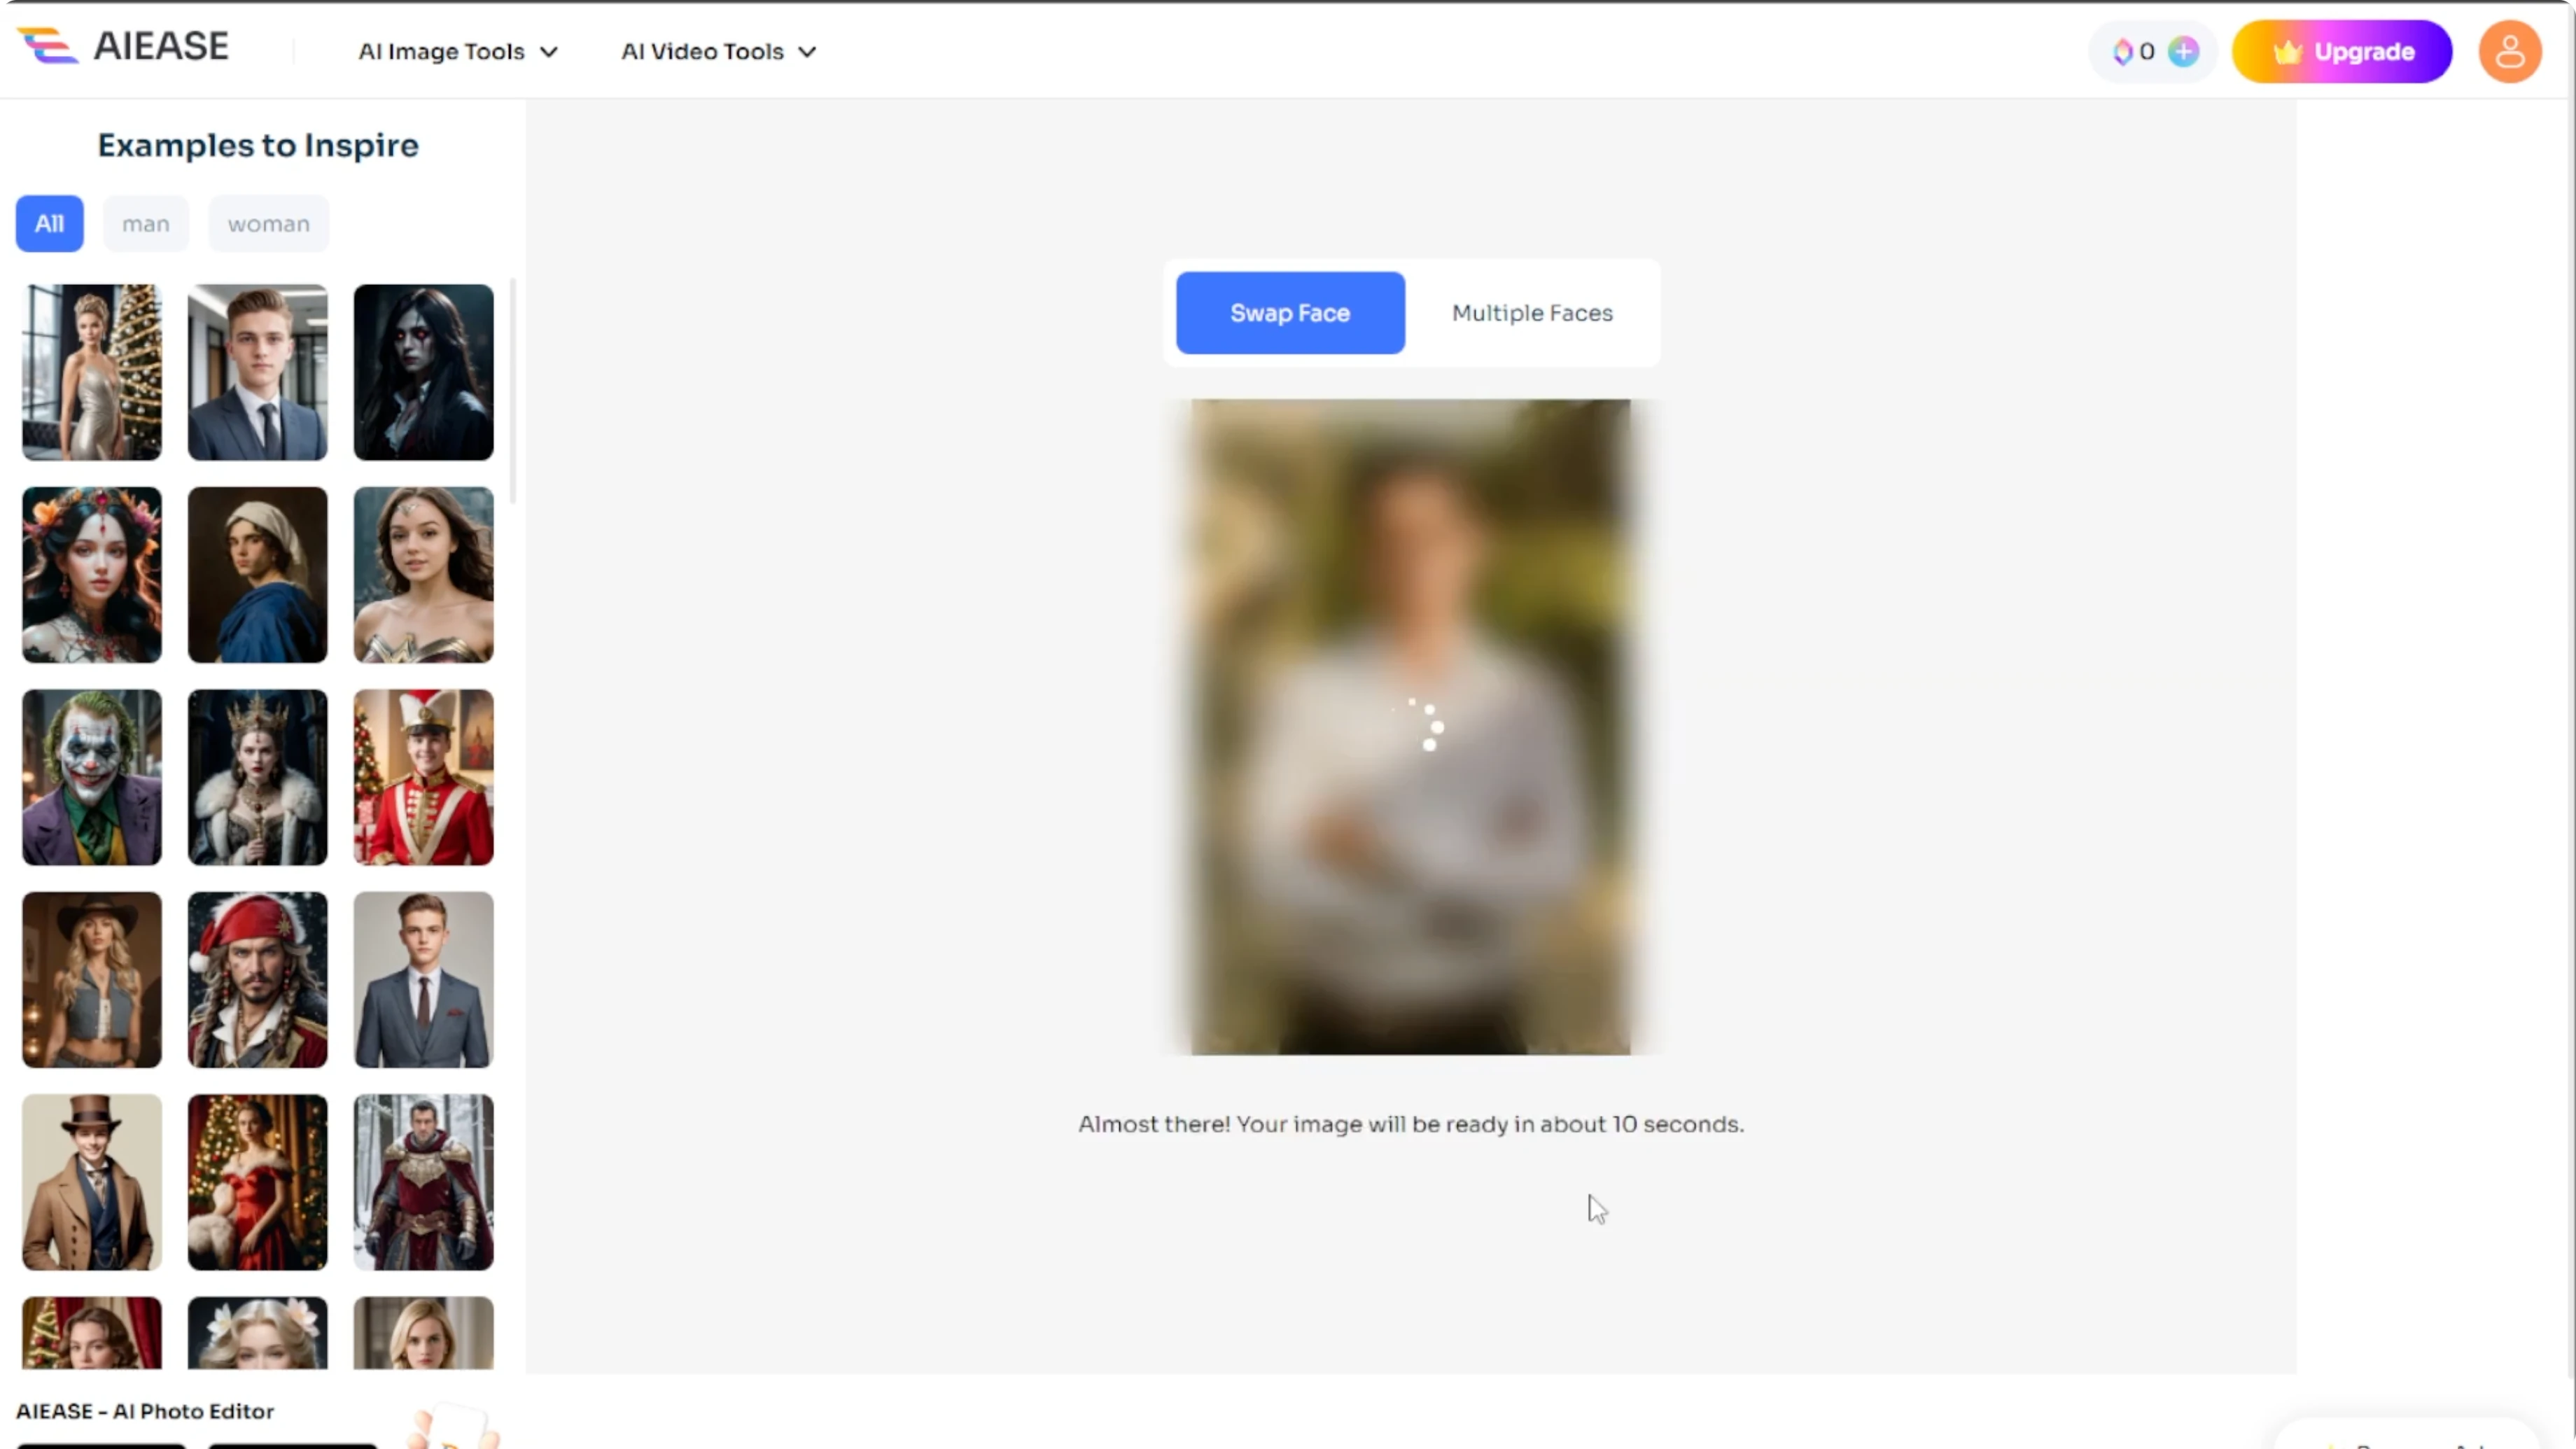Choose the gentleman in top hat example

tap(92, 1182)
